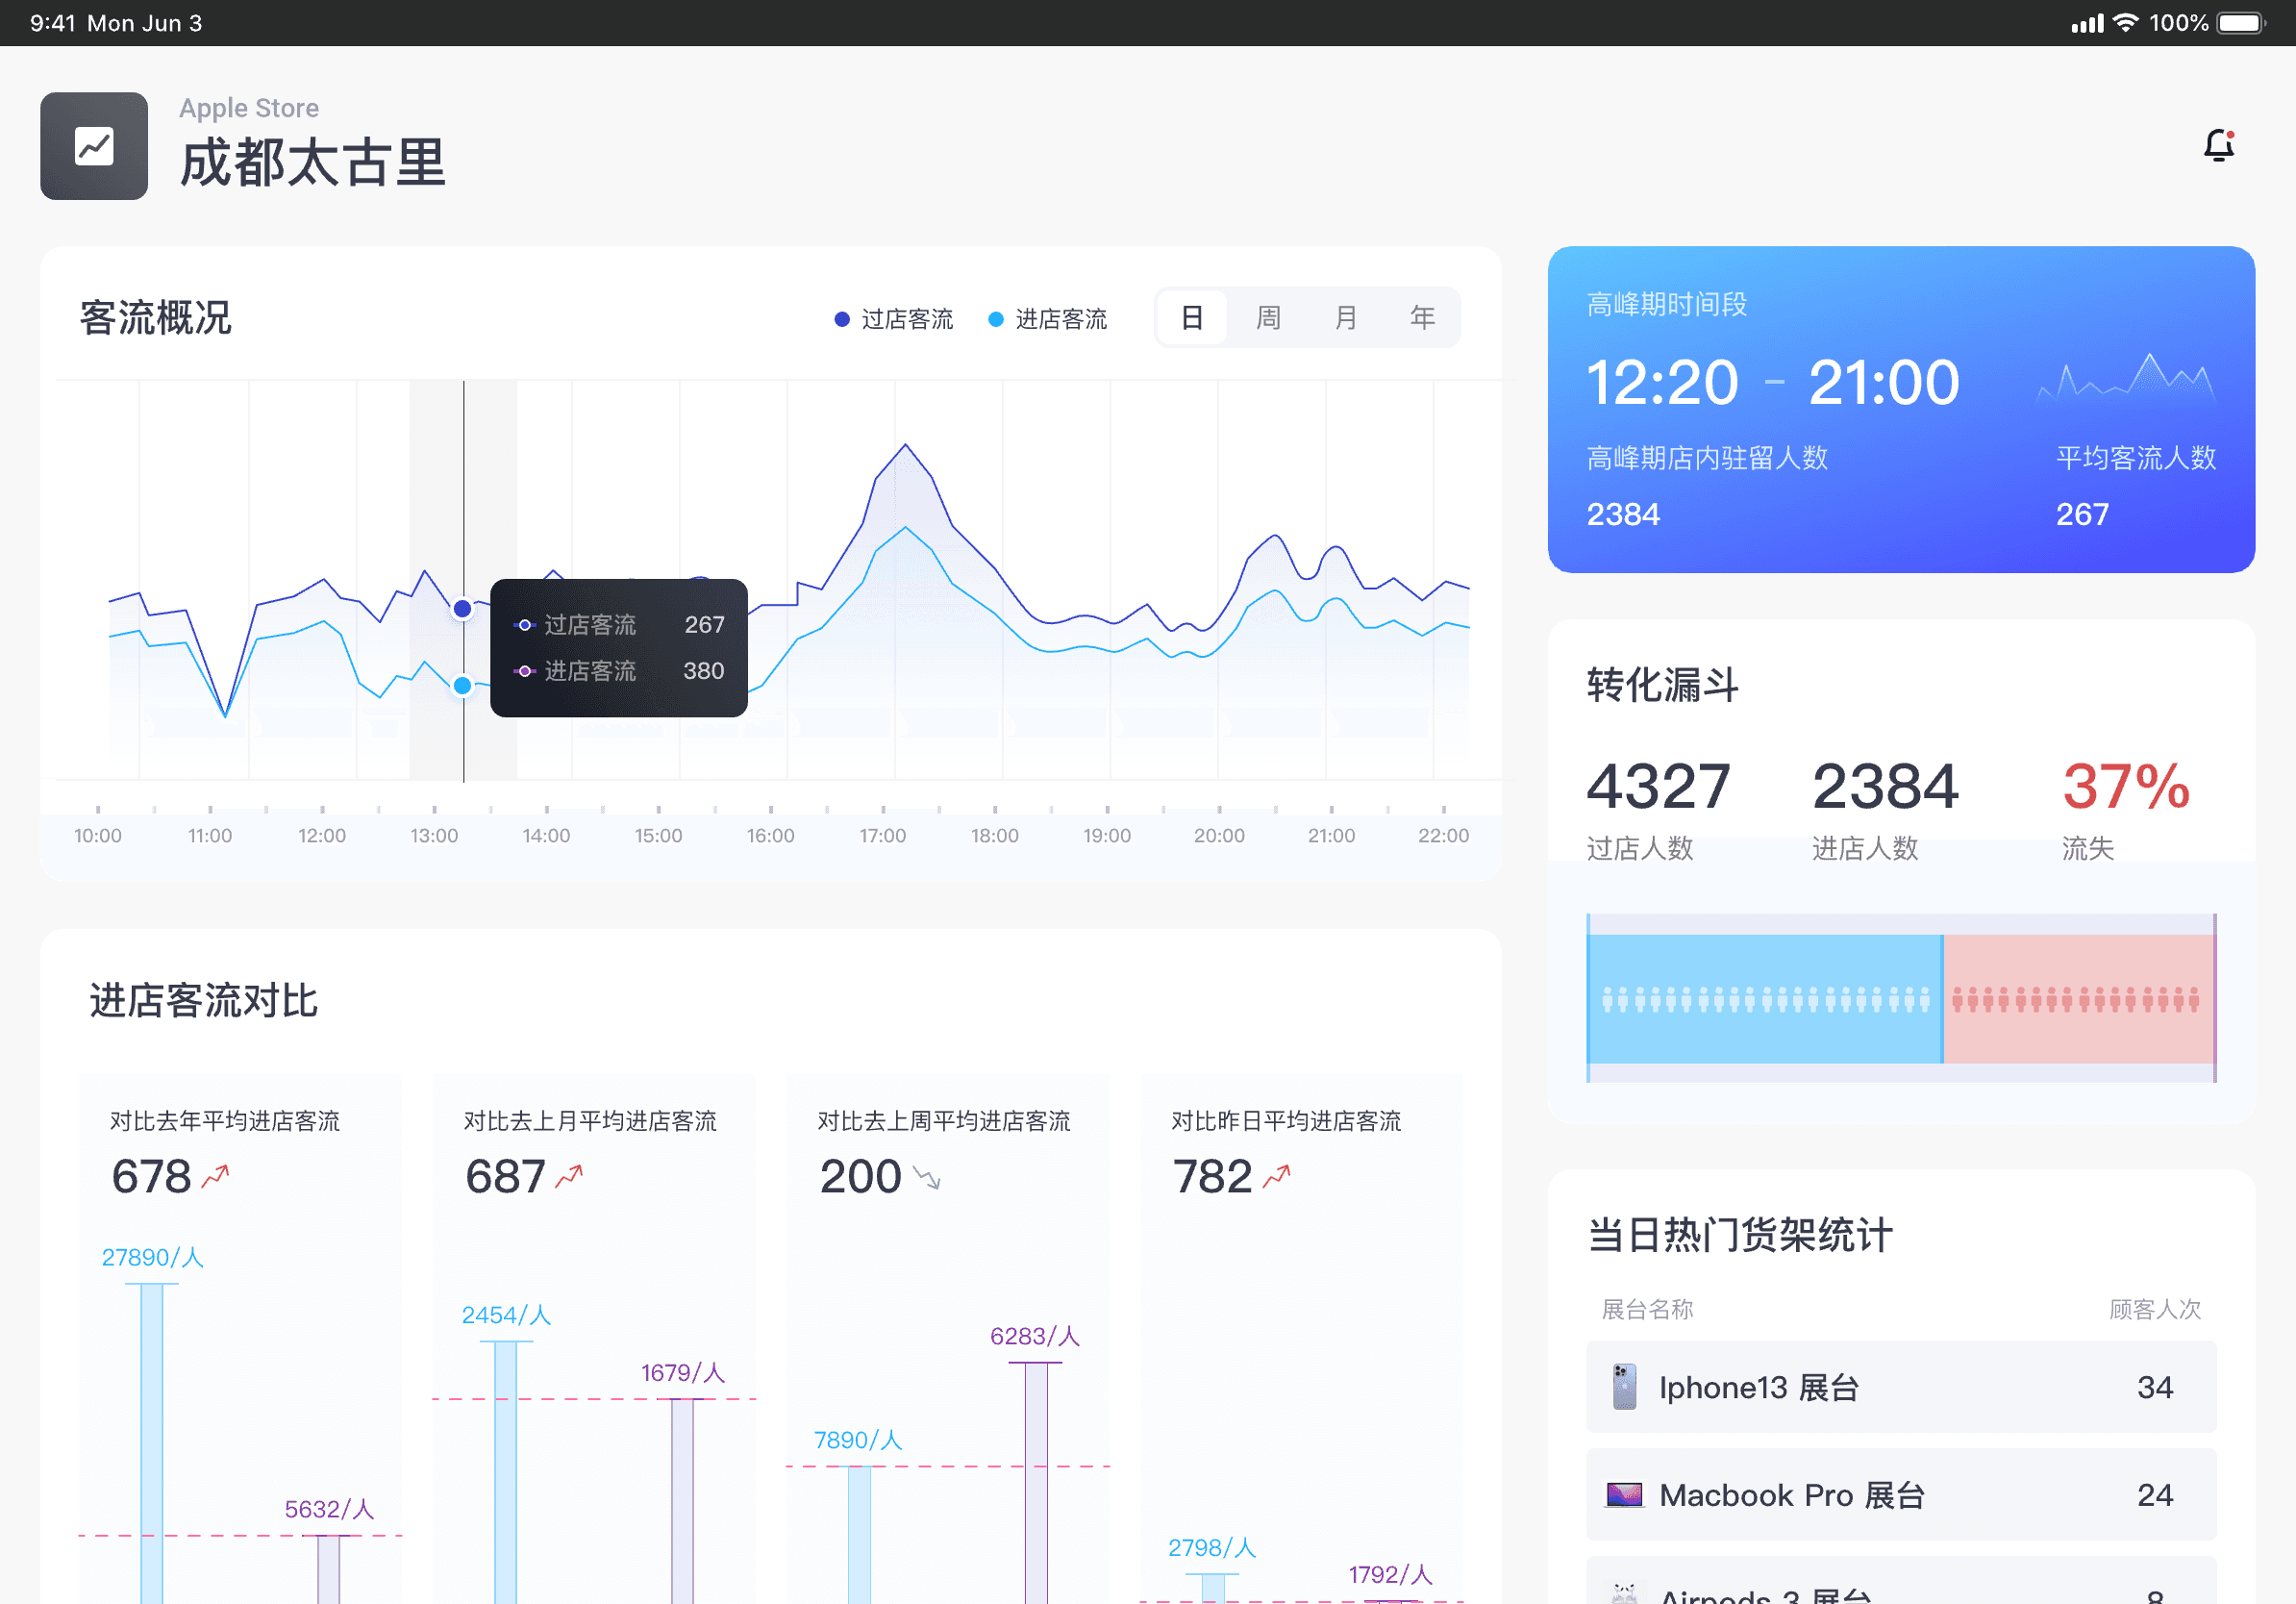Open the Macbook Pro 展台 row
The width and height of the screenshot is (2296, 1604).
[x=1900, y=1494]
